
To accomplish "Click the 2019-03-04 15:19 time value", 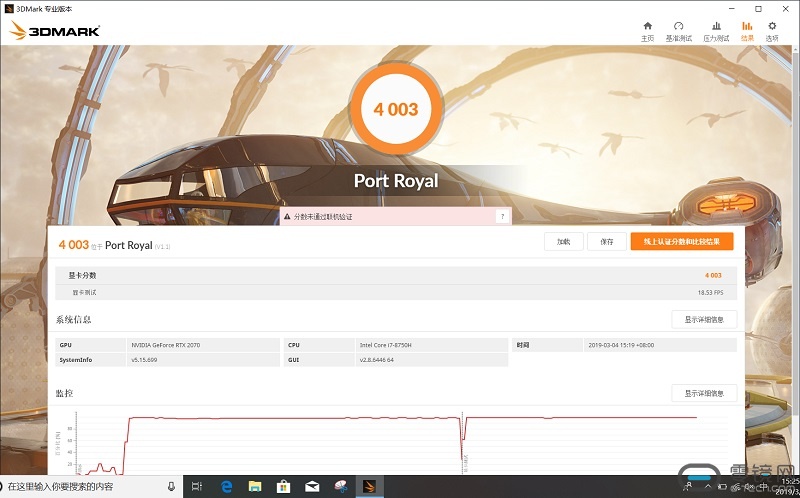I will point(621,345).
